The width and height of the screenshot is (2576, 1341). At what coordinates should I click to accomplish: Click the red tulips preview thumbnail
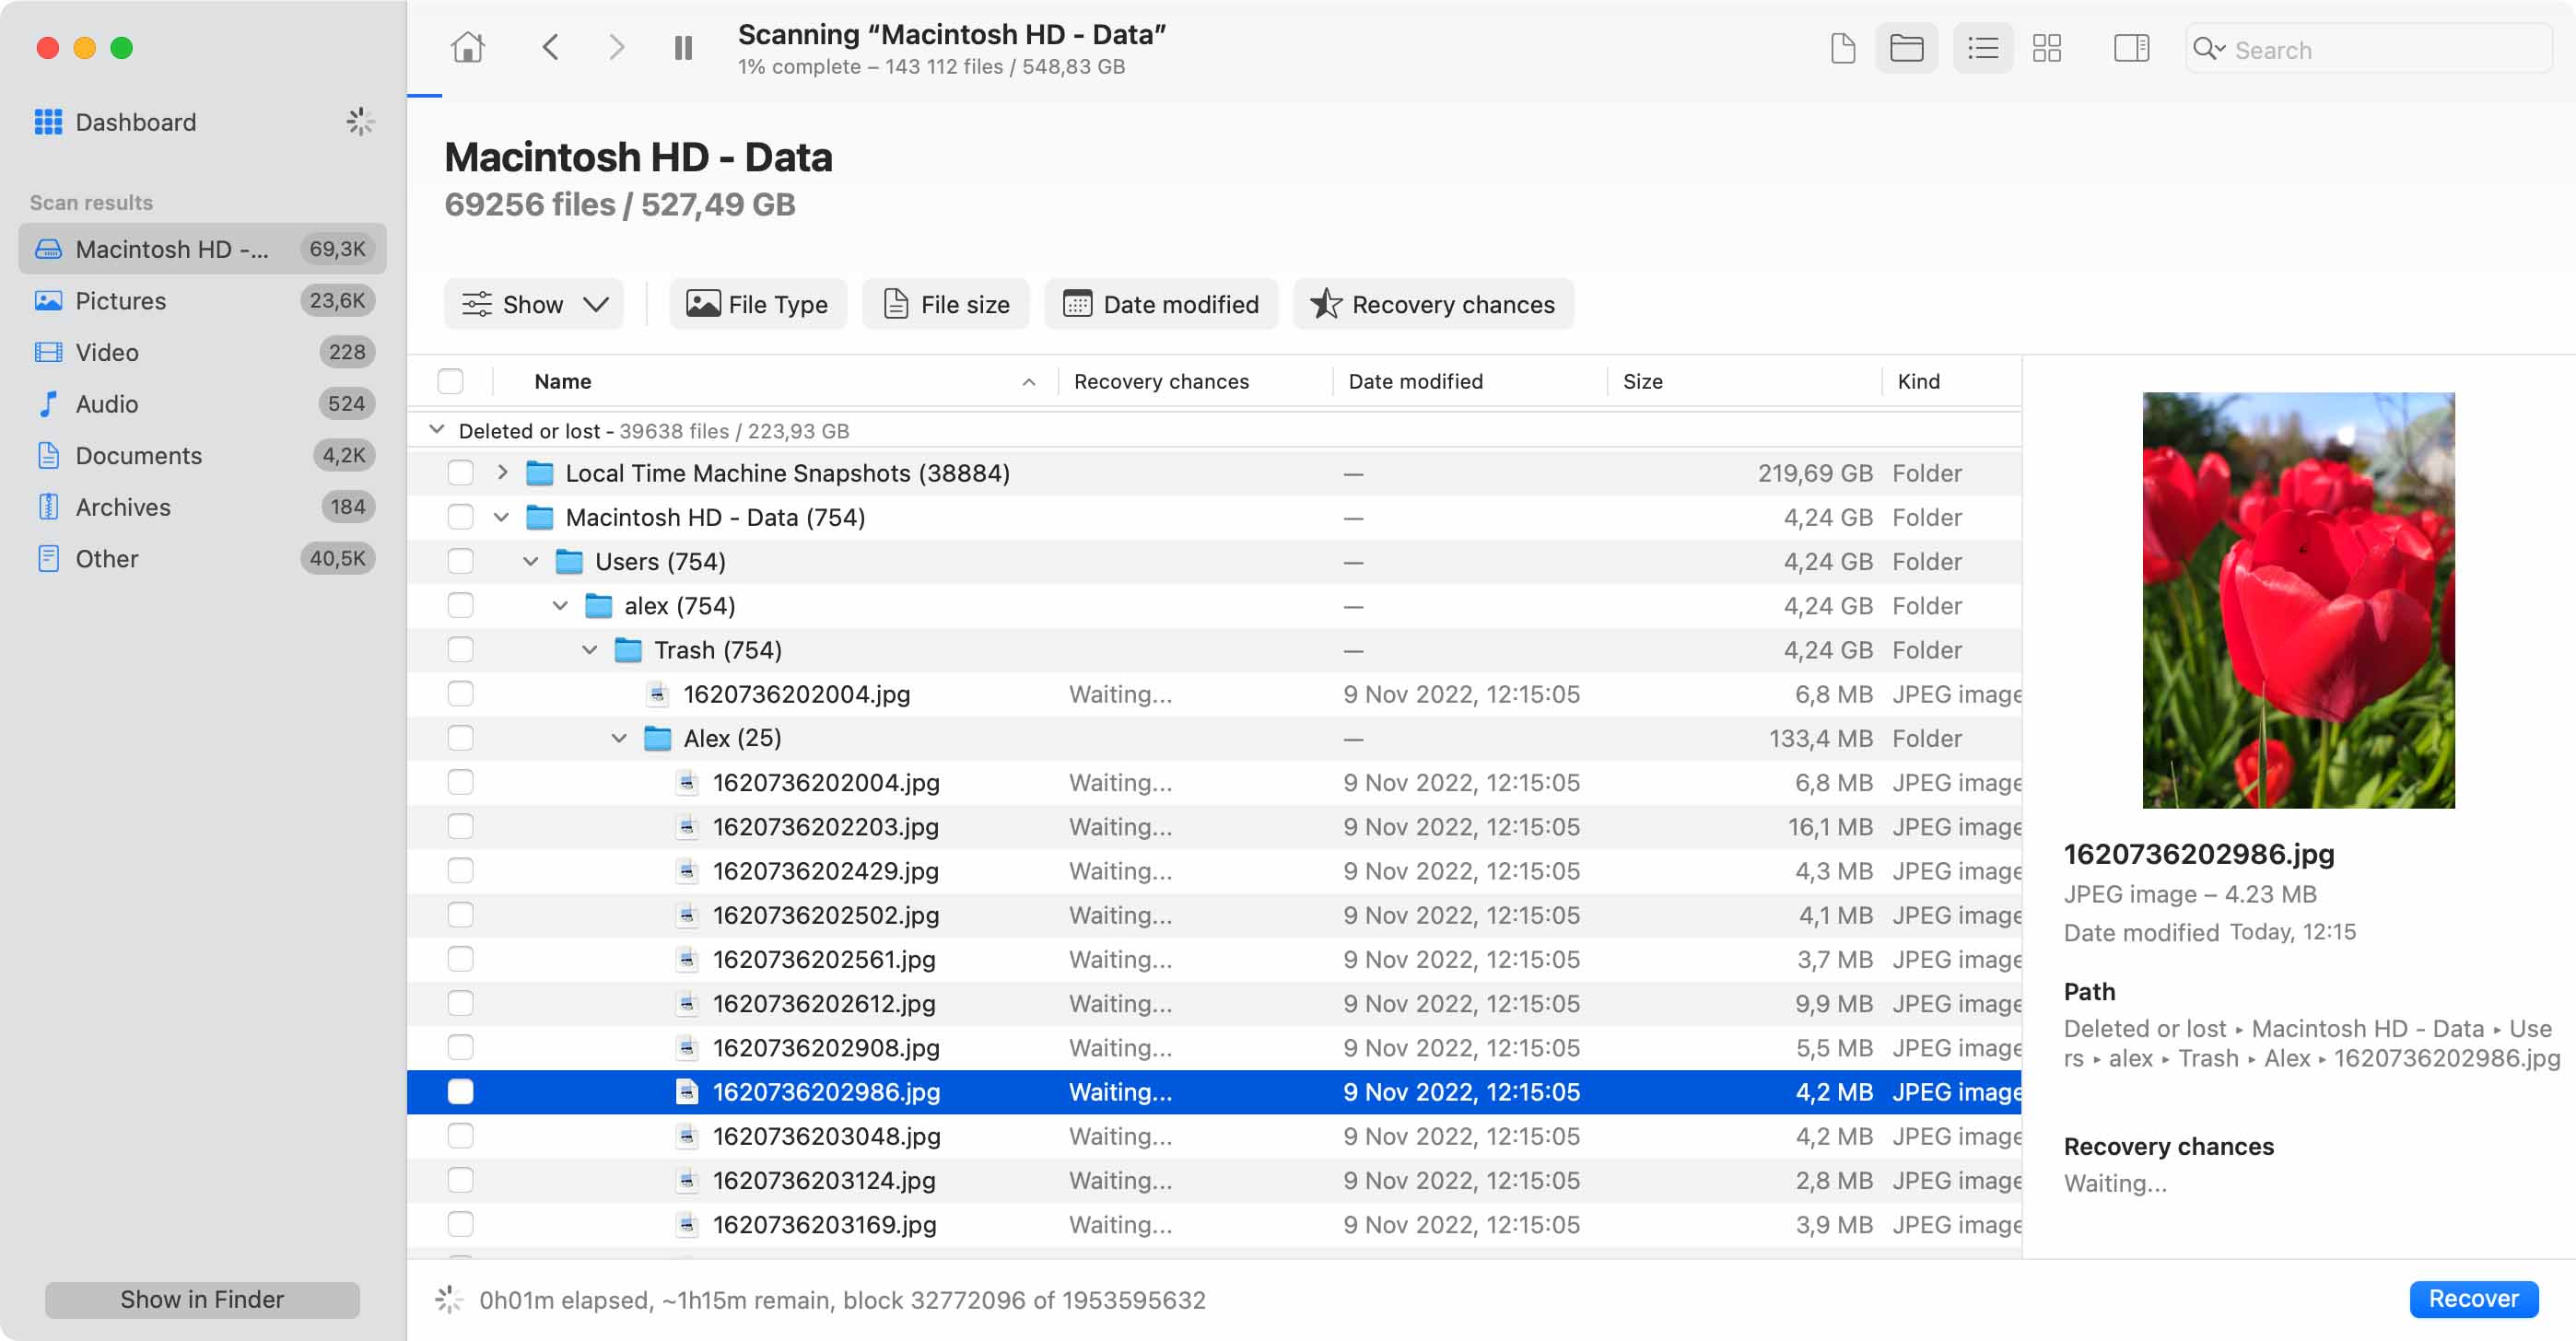(x=2299, y=600)
